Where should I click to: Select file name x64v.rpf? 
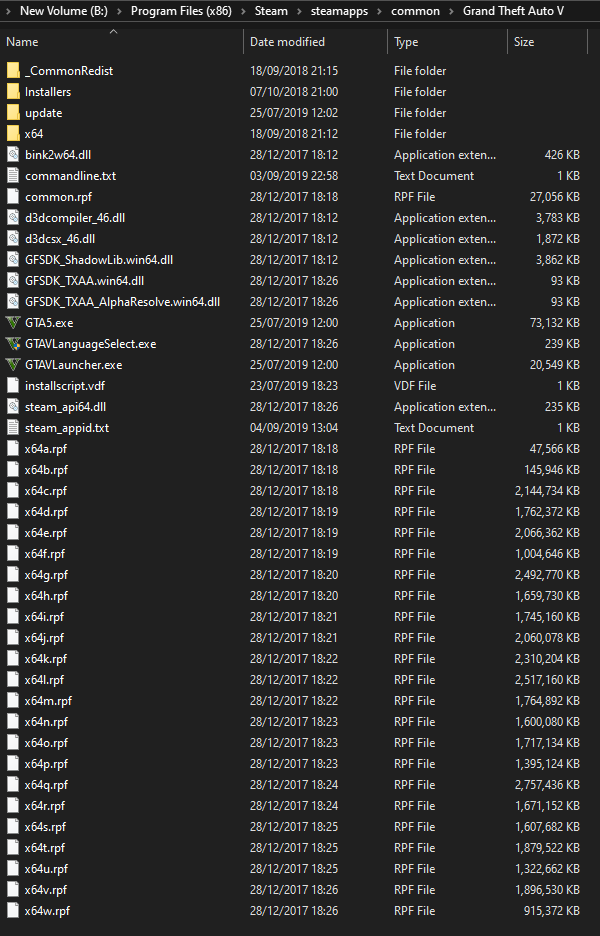[45, 889]
